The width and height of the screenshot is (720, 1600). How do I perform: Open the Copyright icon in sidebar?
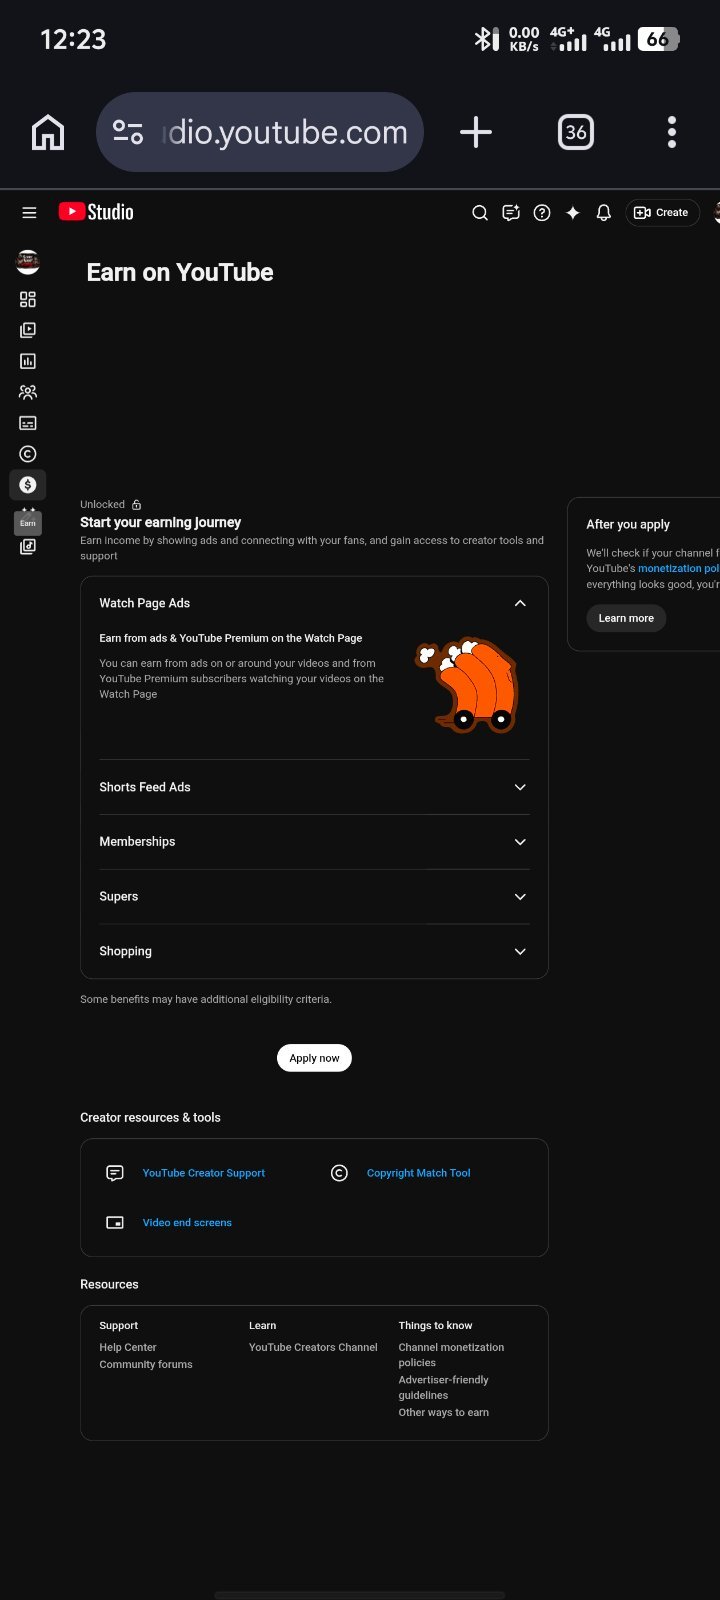click(x=28, y=454)
